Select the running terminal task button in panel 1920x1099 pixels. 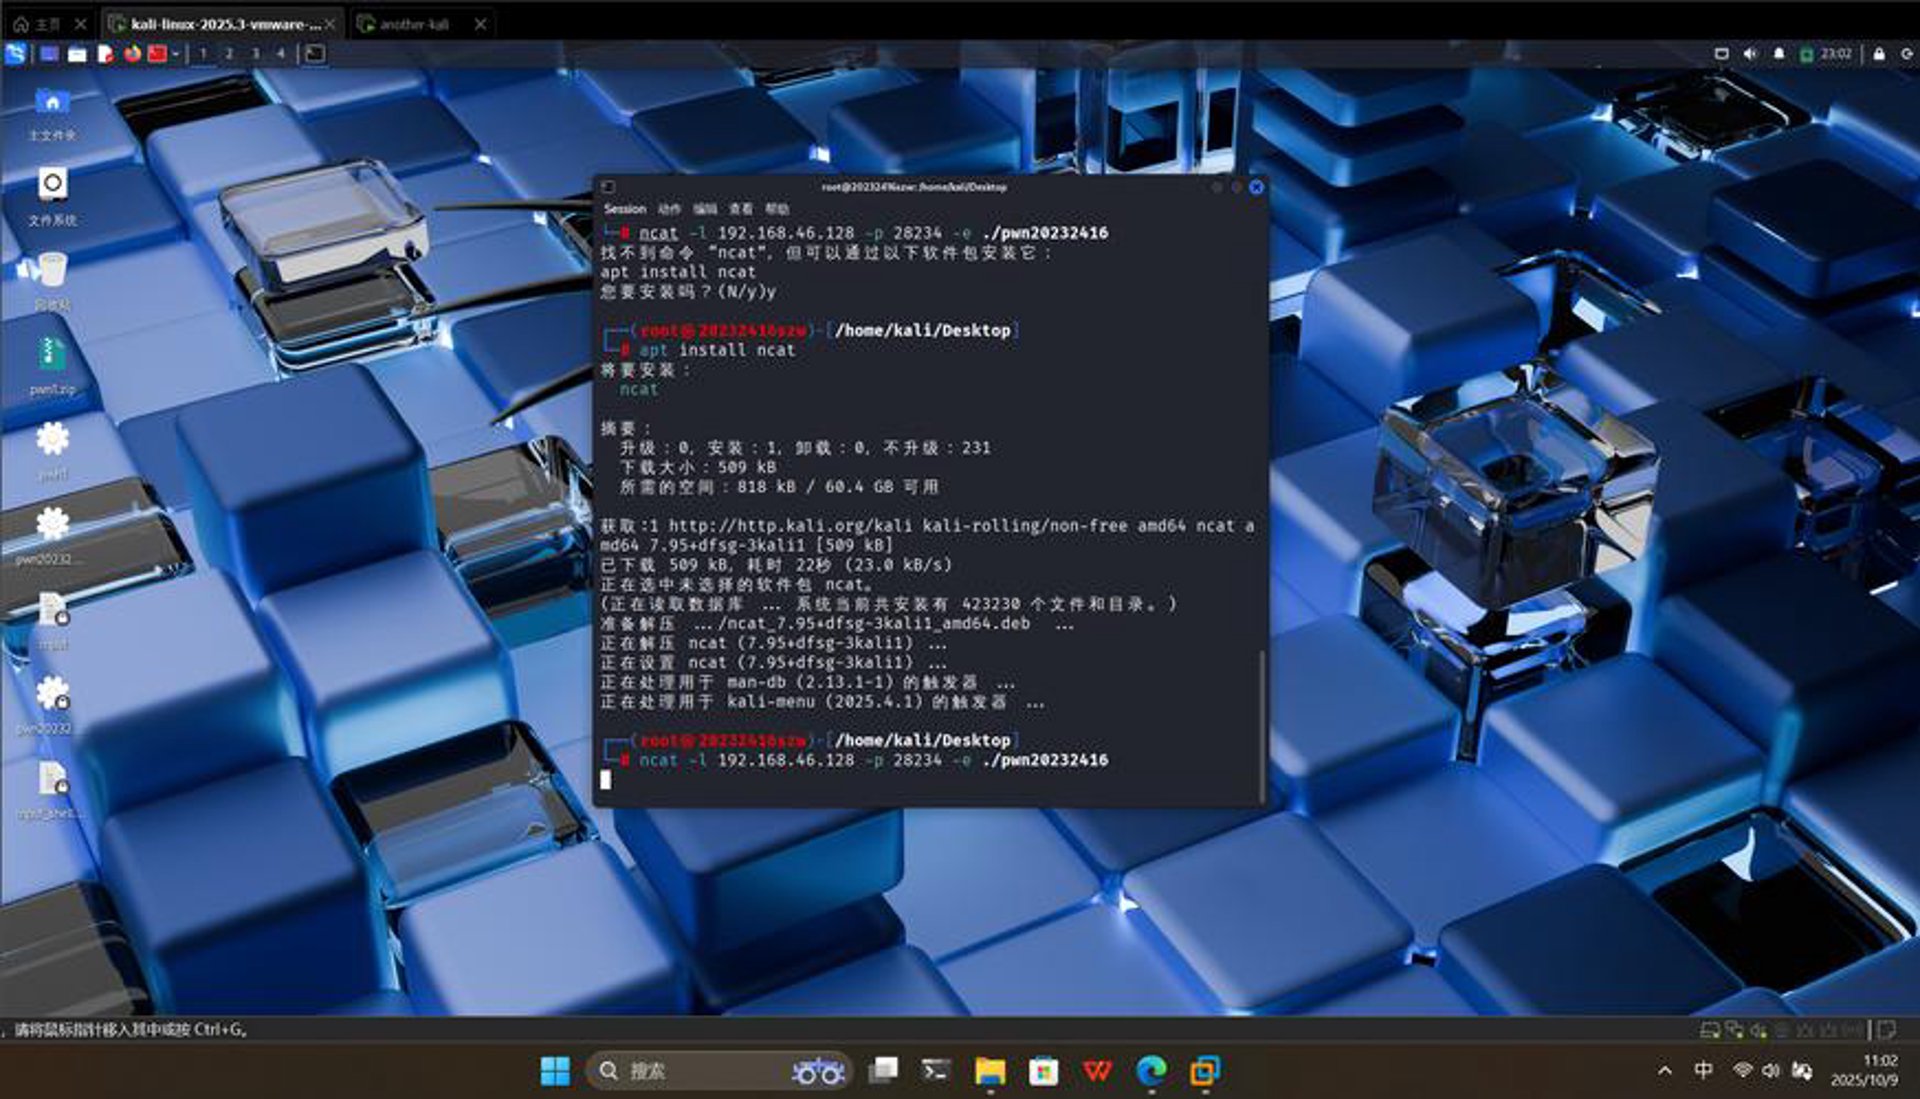coord(314,54)
